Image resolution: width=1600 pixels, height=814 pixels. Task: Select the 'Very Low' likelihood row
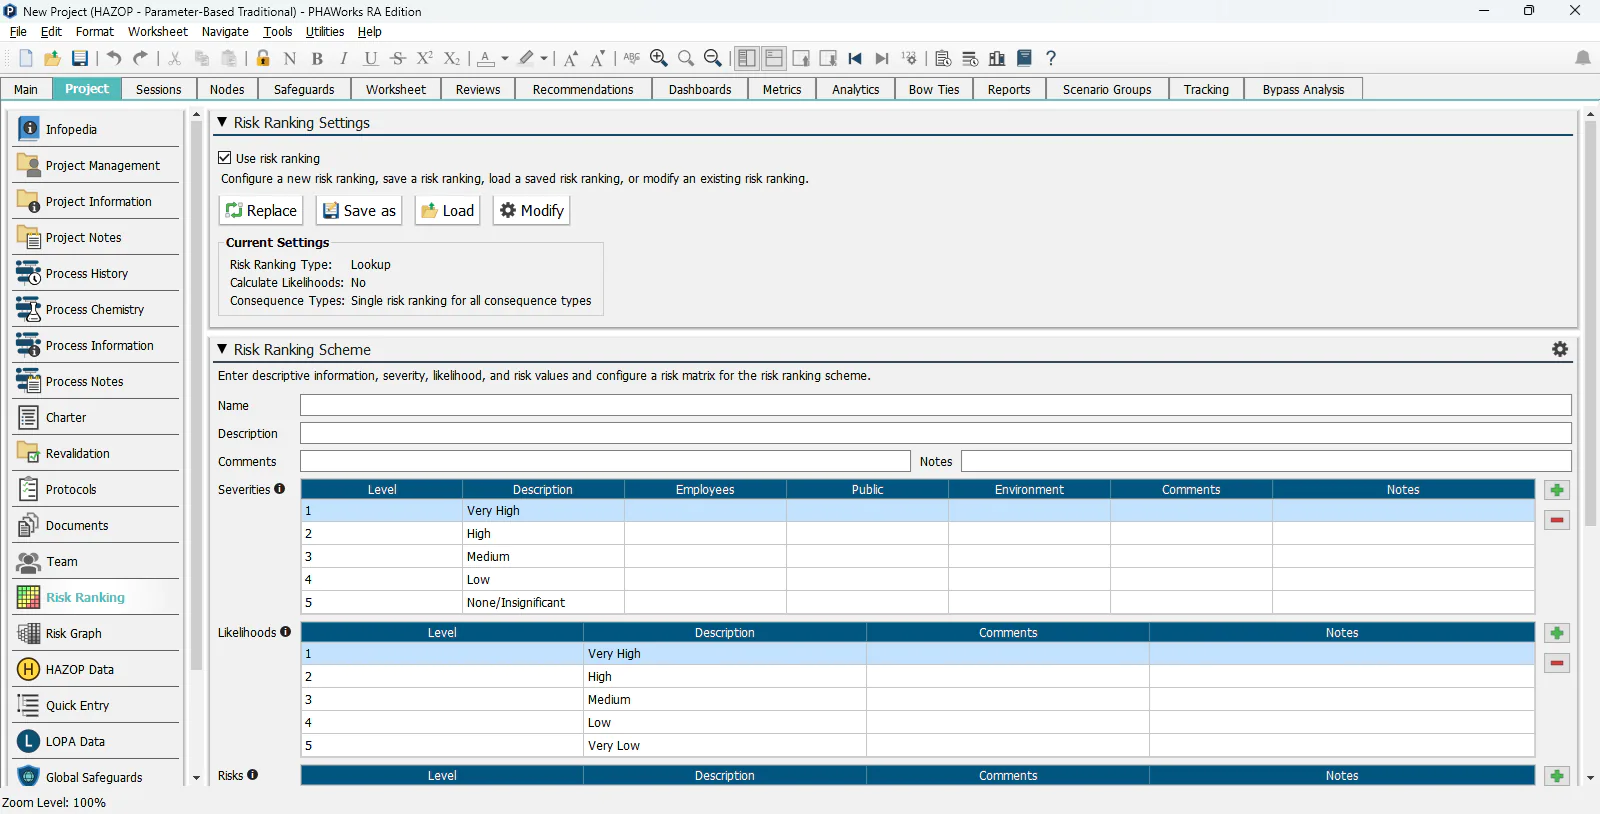(918, 746)
